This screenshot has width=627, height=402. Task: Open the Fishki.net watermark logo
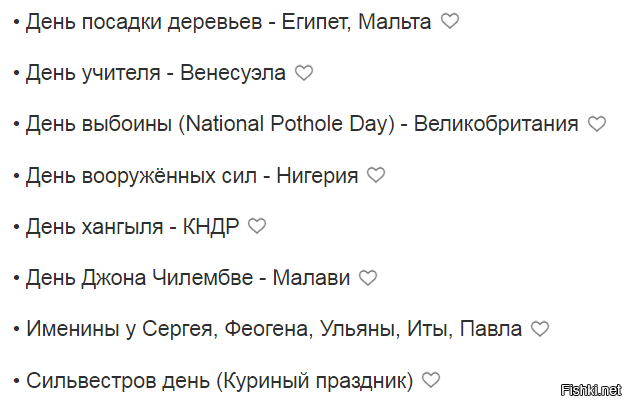coord(591,390)
